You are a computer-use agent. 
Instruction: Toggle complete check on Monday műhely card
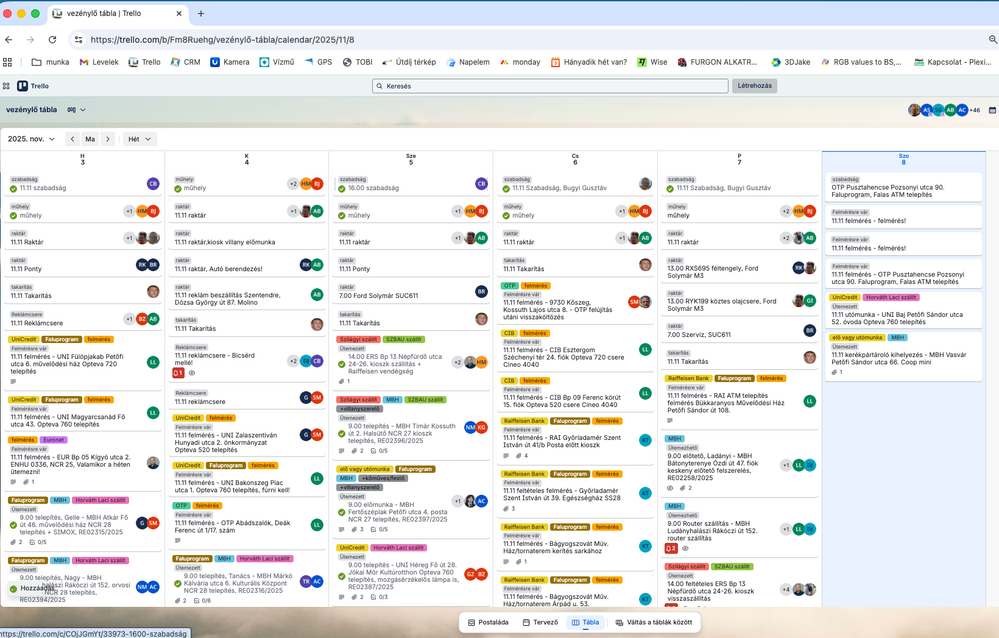coord(13,215)
